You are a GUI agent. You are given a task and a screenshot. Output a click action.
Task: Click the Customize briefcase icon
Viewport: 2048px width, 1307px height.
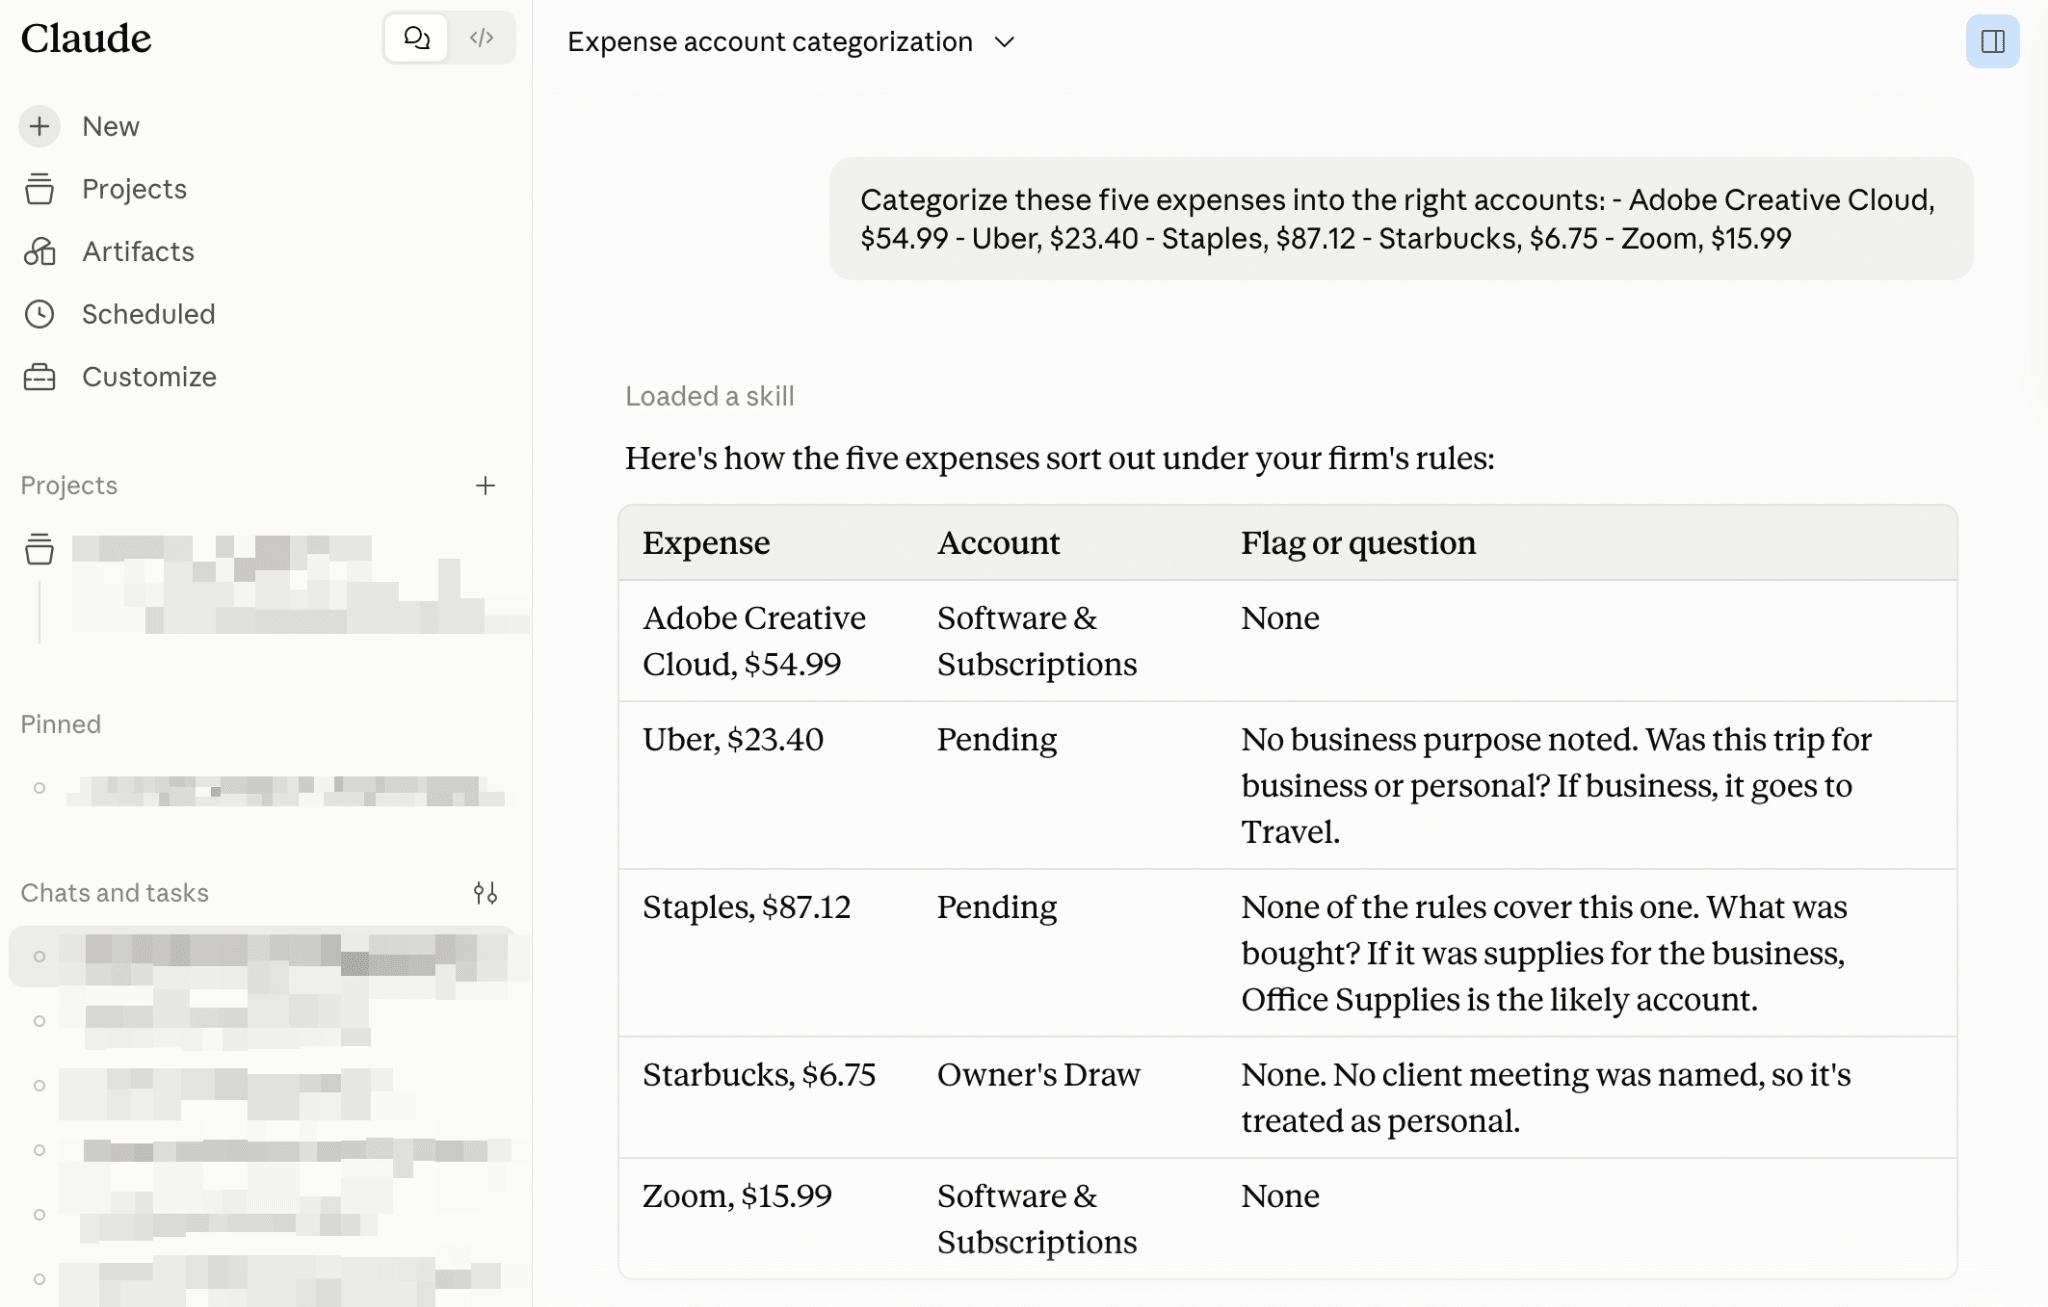pos(39,377)
